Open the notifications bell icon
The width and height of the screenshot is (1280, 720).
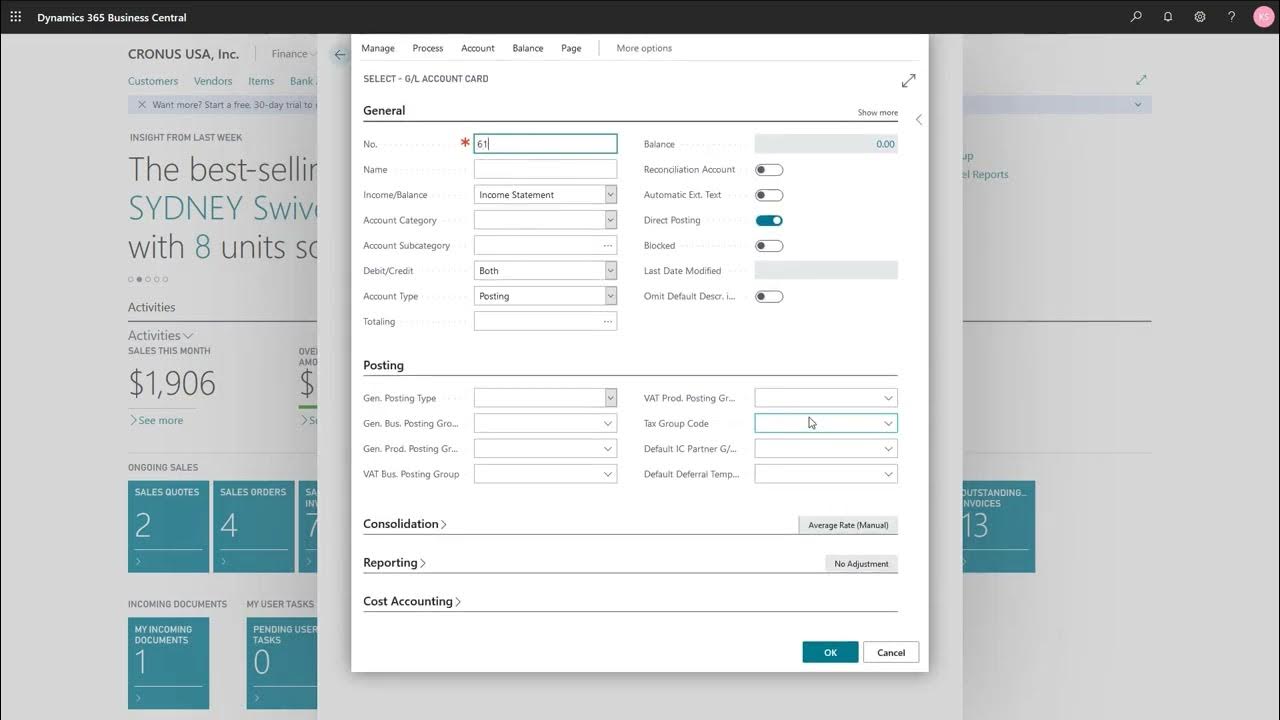(1168, 17)
